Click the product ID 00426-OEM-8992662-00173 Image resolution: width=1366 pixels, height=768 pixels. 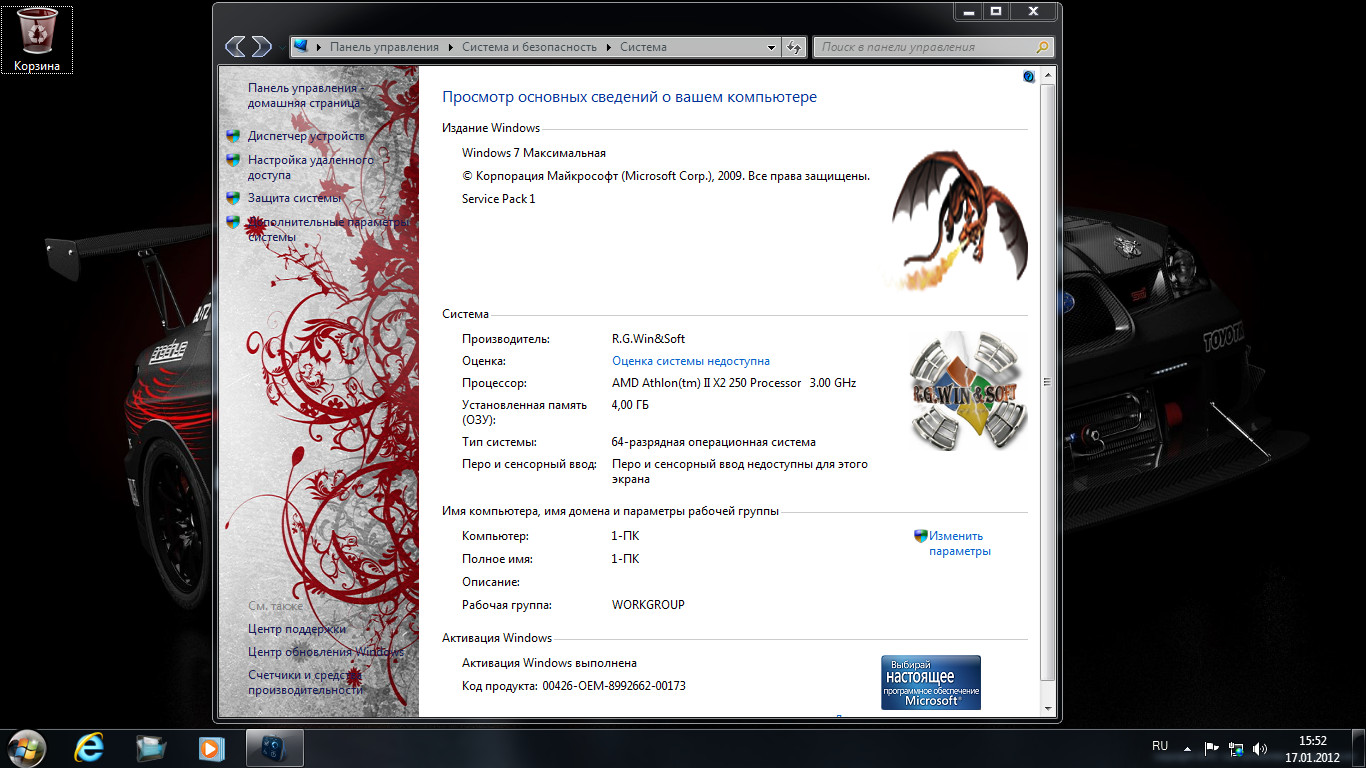click(614, 686)
